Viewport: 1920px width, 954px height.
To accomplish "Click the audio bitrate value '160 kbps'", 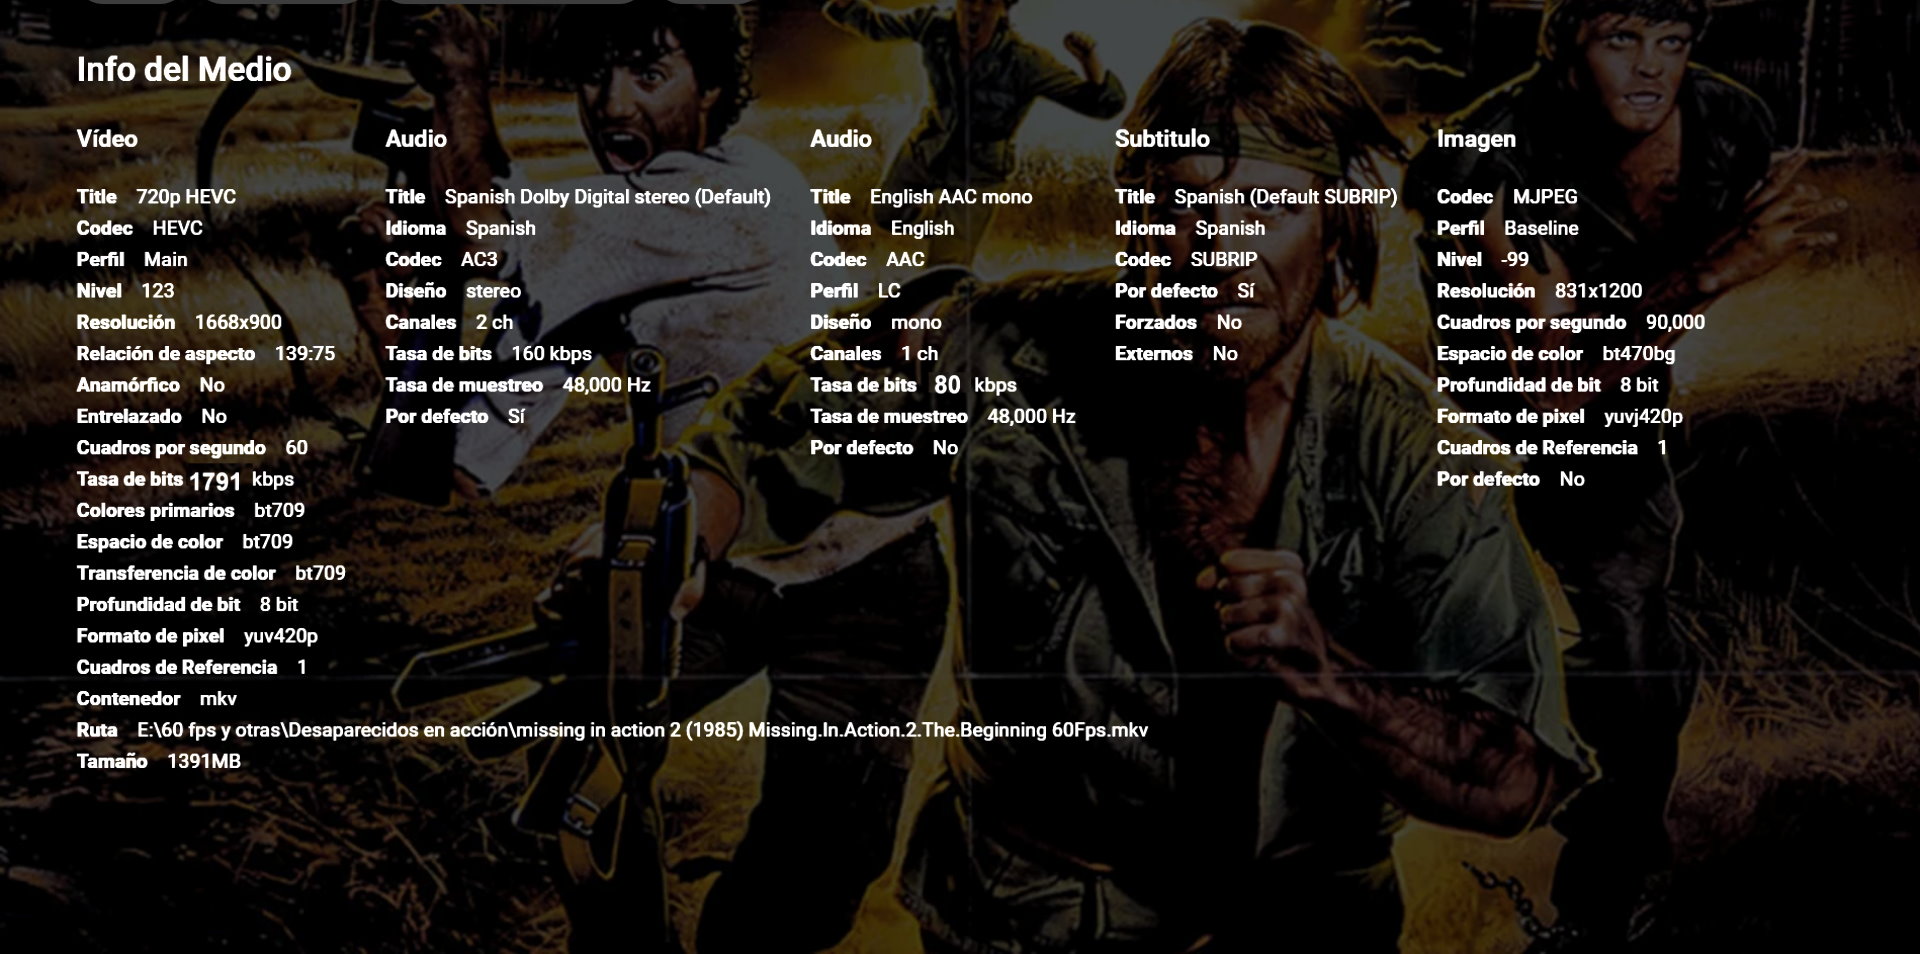I will [552, 354].
